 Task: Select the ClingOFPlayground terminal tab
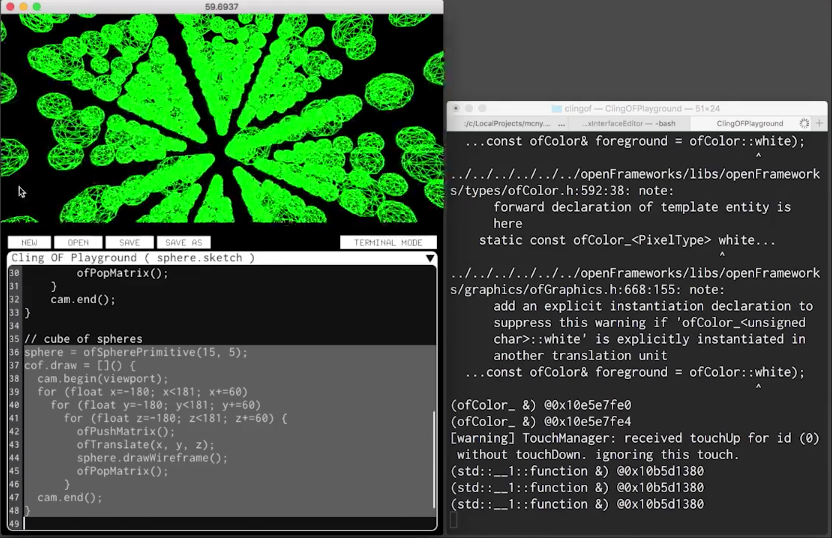[749, 124]
